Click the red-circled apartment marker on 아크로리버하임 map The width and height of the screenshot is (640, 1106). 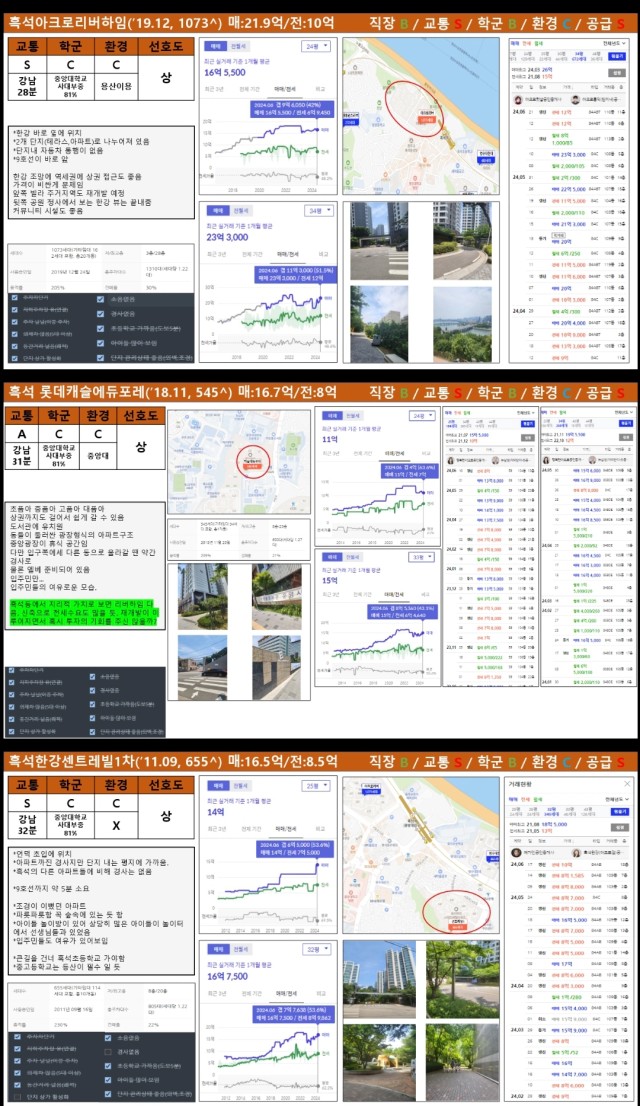(x=427, y=117)
